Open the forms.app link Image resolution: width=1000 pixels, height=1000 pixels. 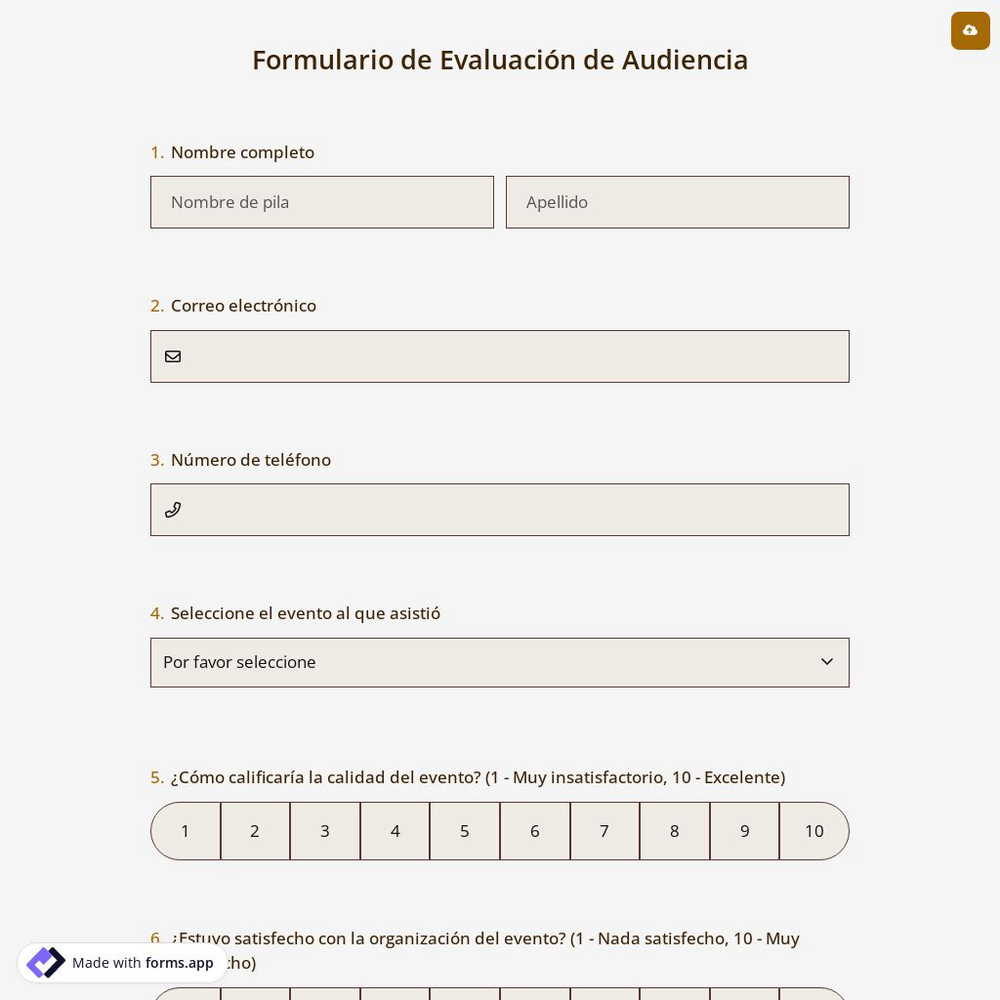pyautogui.click(x=179, y=963)
